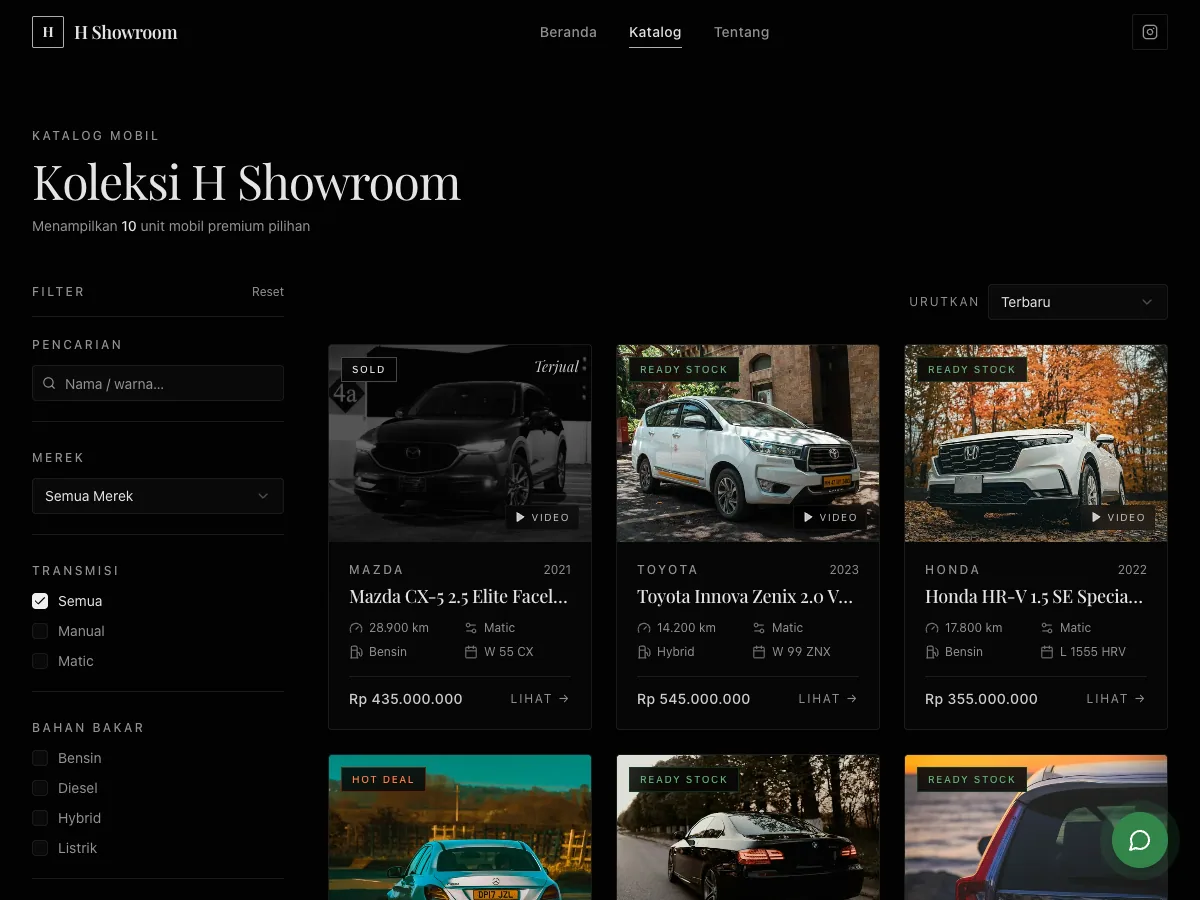This screenshot has height=900, width=1200.
Task: Click the price Rp 435.000.000
Action: click(406, 699)
